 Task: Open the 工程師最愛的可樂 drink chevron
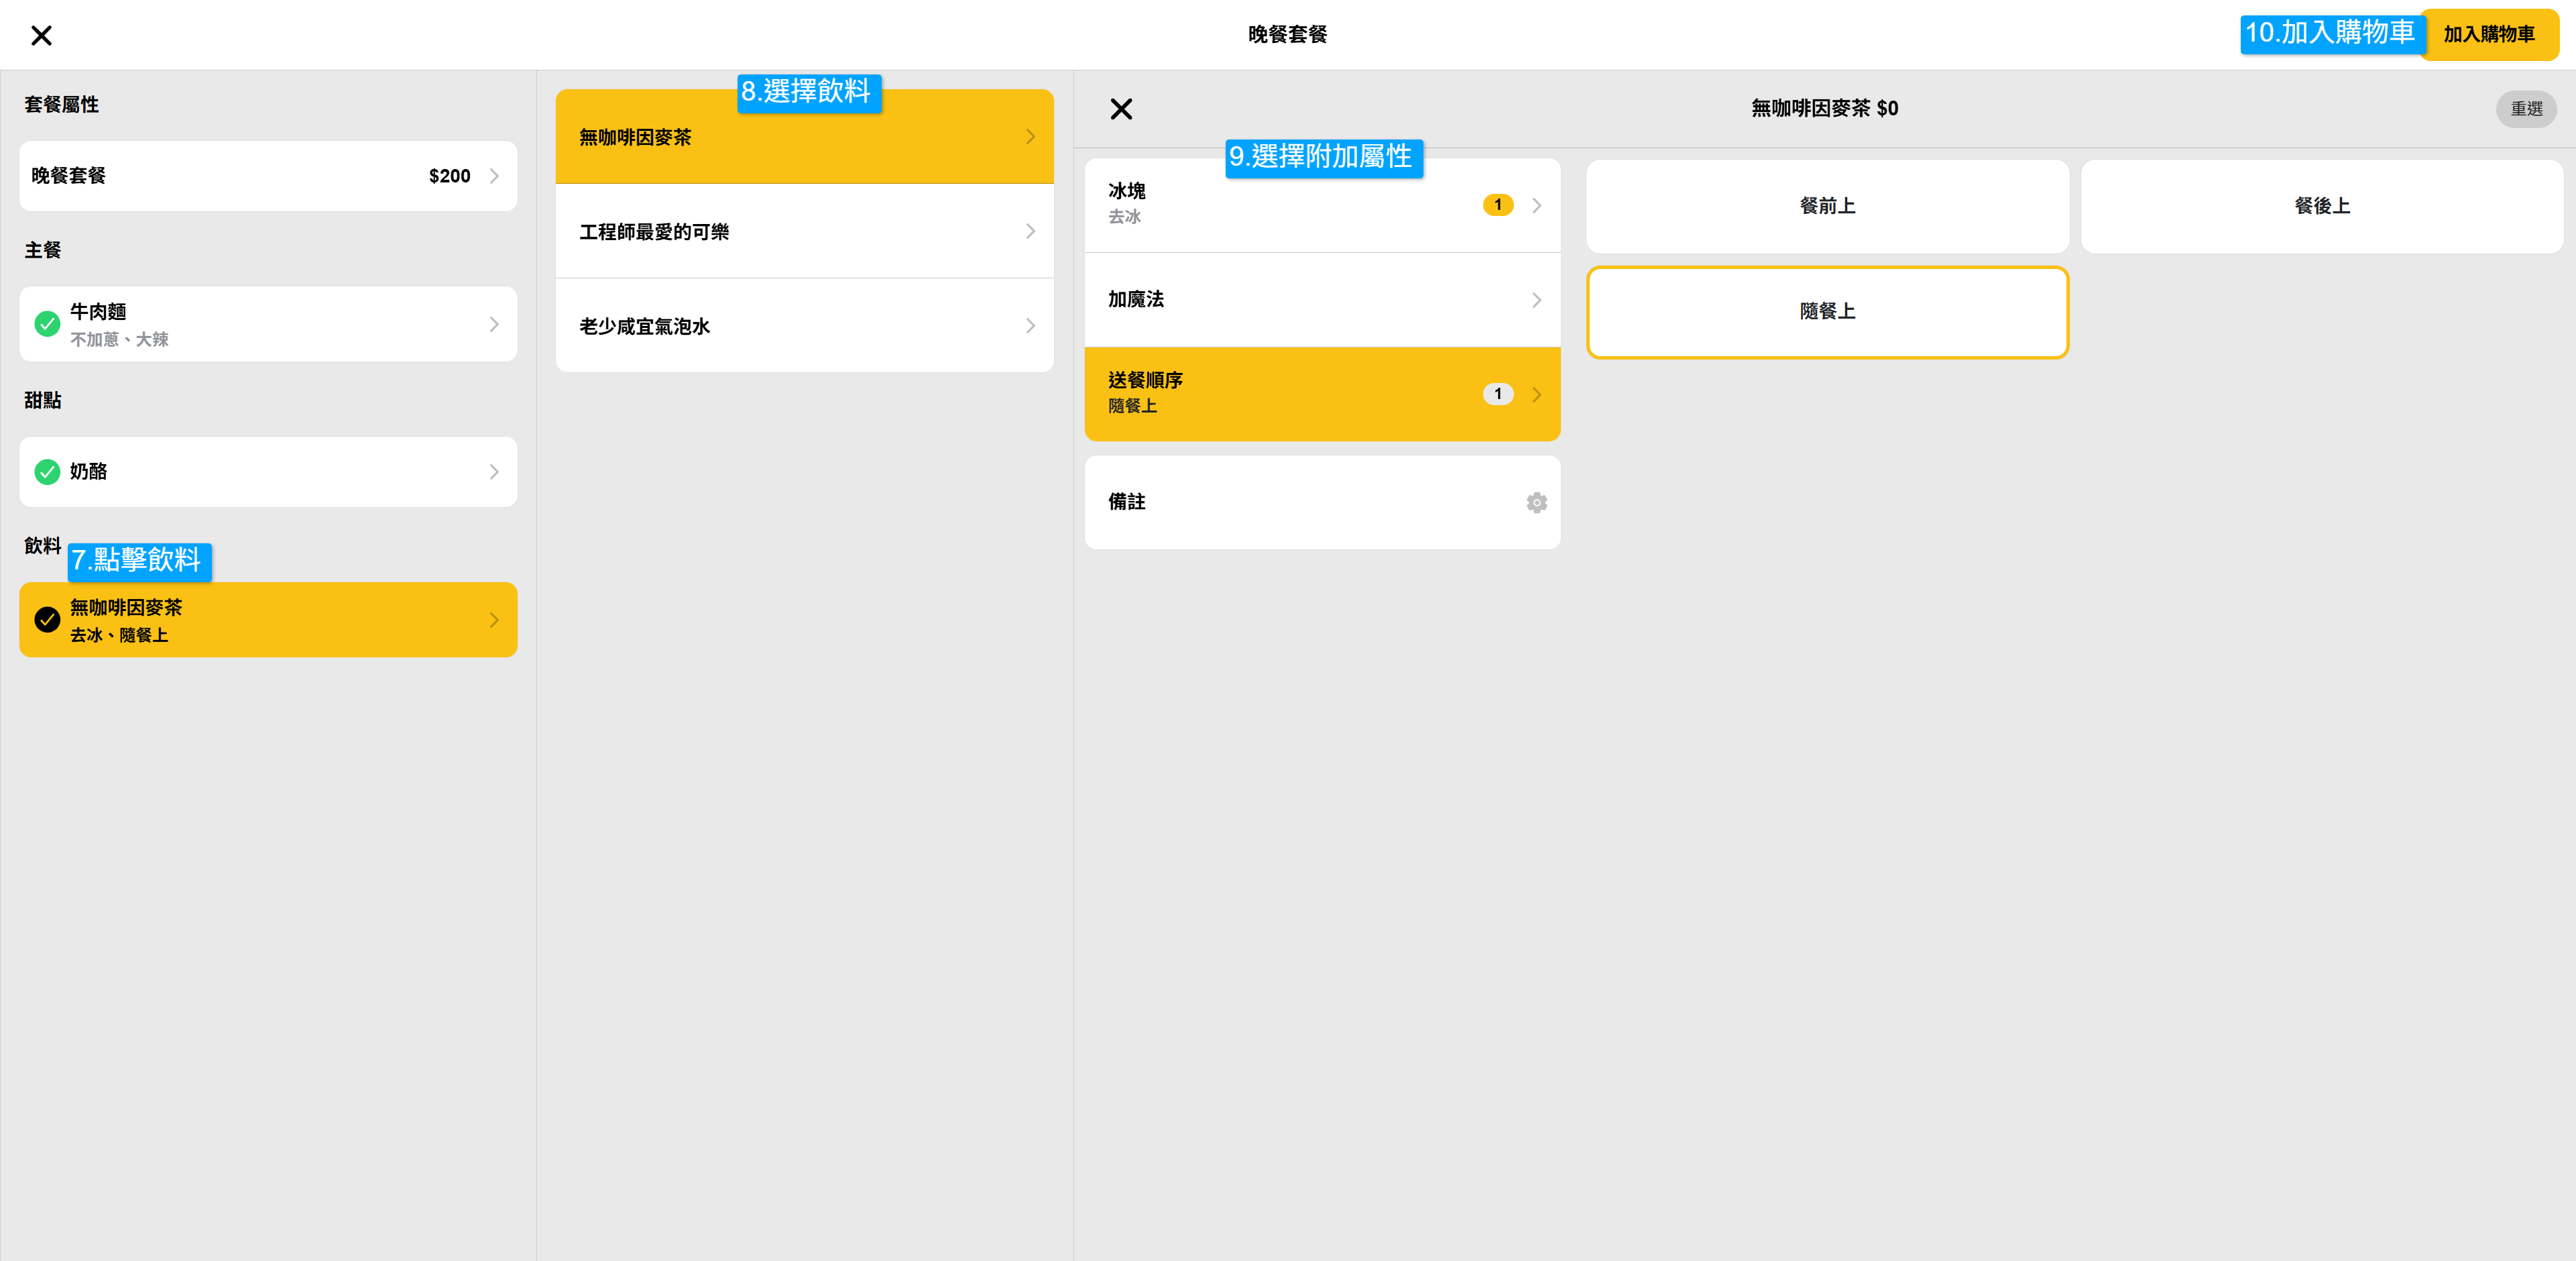(x=1030, y=232)
